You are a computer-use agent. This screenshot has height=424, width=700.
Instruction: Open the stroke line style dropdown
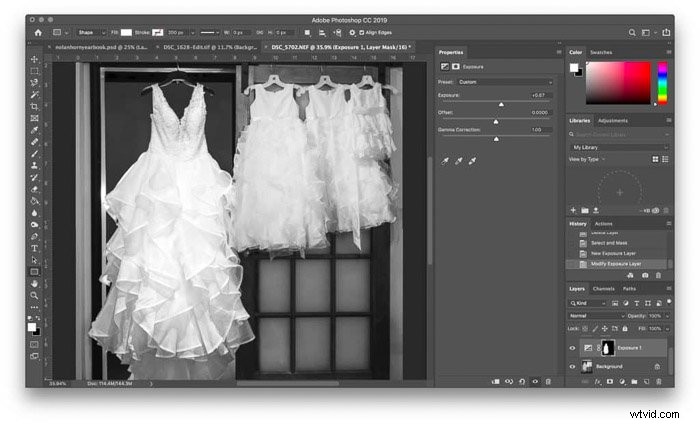tap(209, 33)
